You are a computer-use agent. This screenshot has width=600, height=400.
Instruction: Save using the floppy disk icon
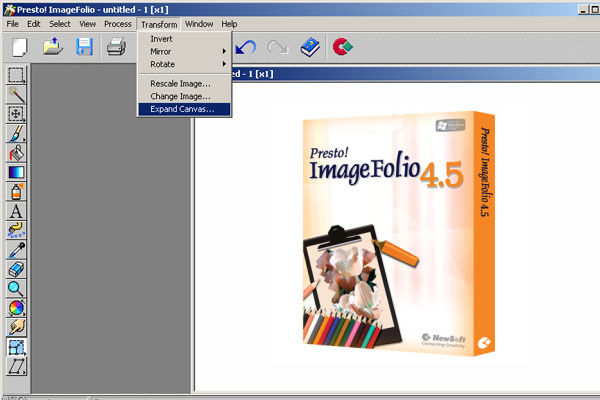click(84, 47)
